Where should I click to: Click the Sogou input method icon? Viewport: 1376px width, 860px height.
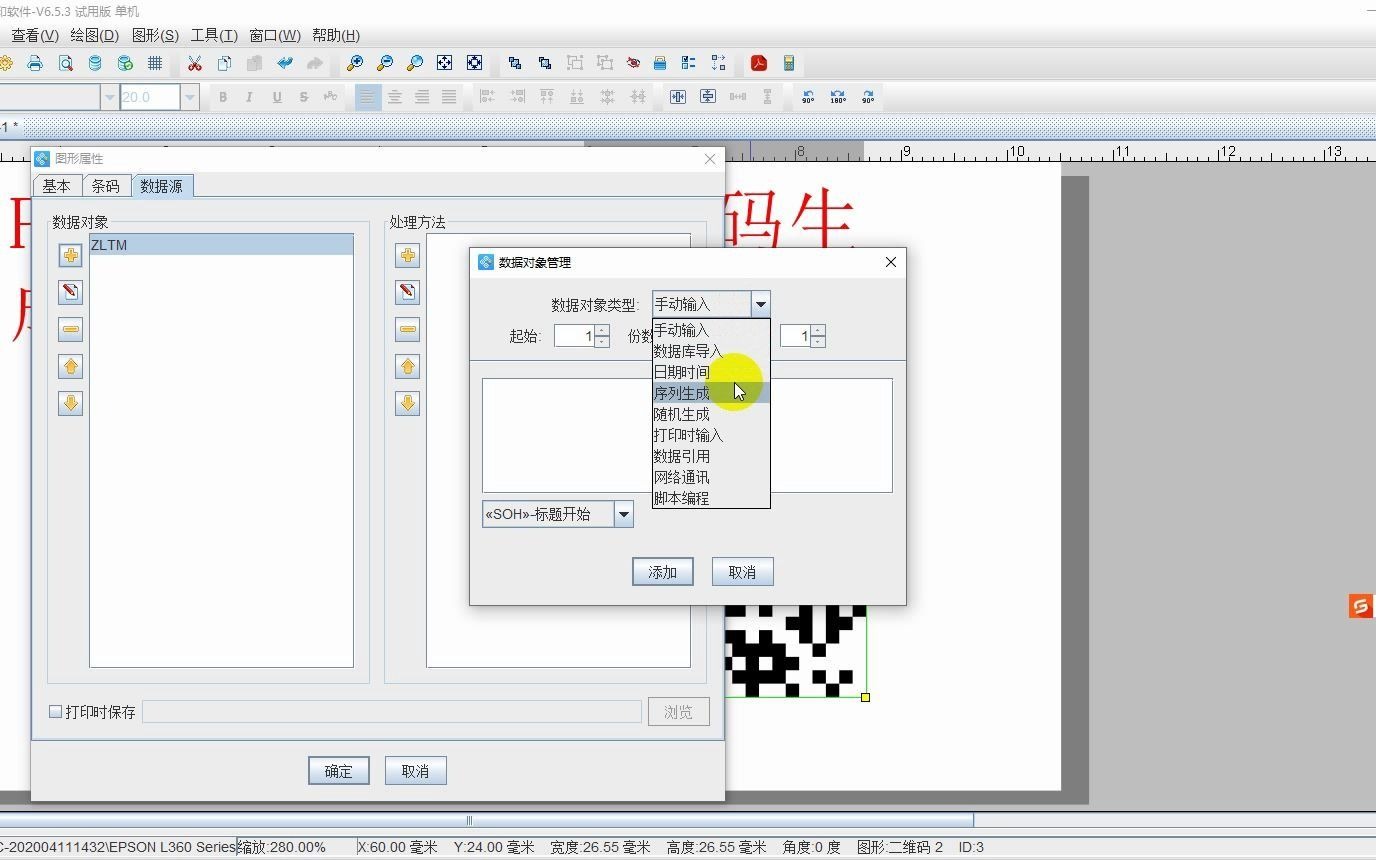(x=1361, y=606)
